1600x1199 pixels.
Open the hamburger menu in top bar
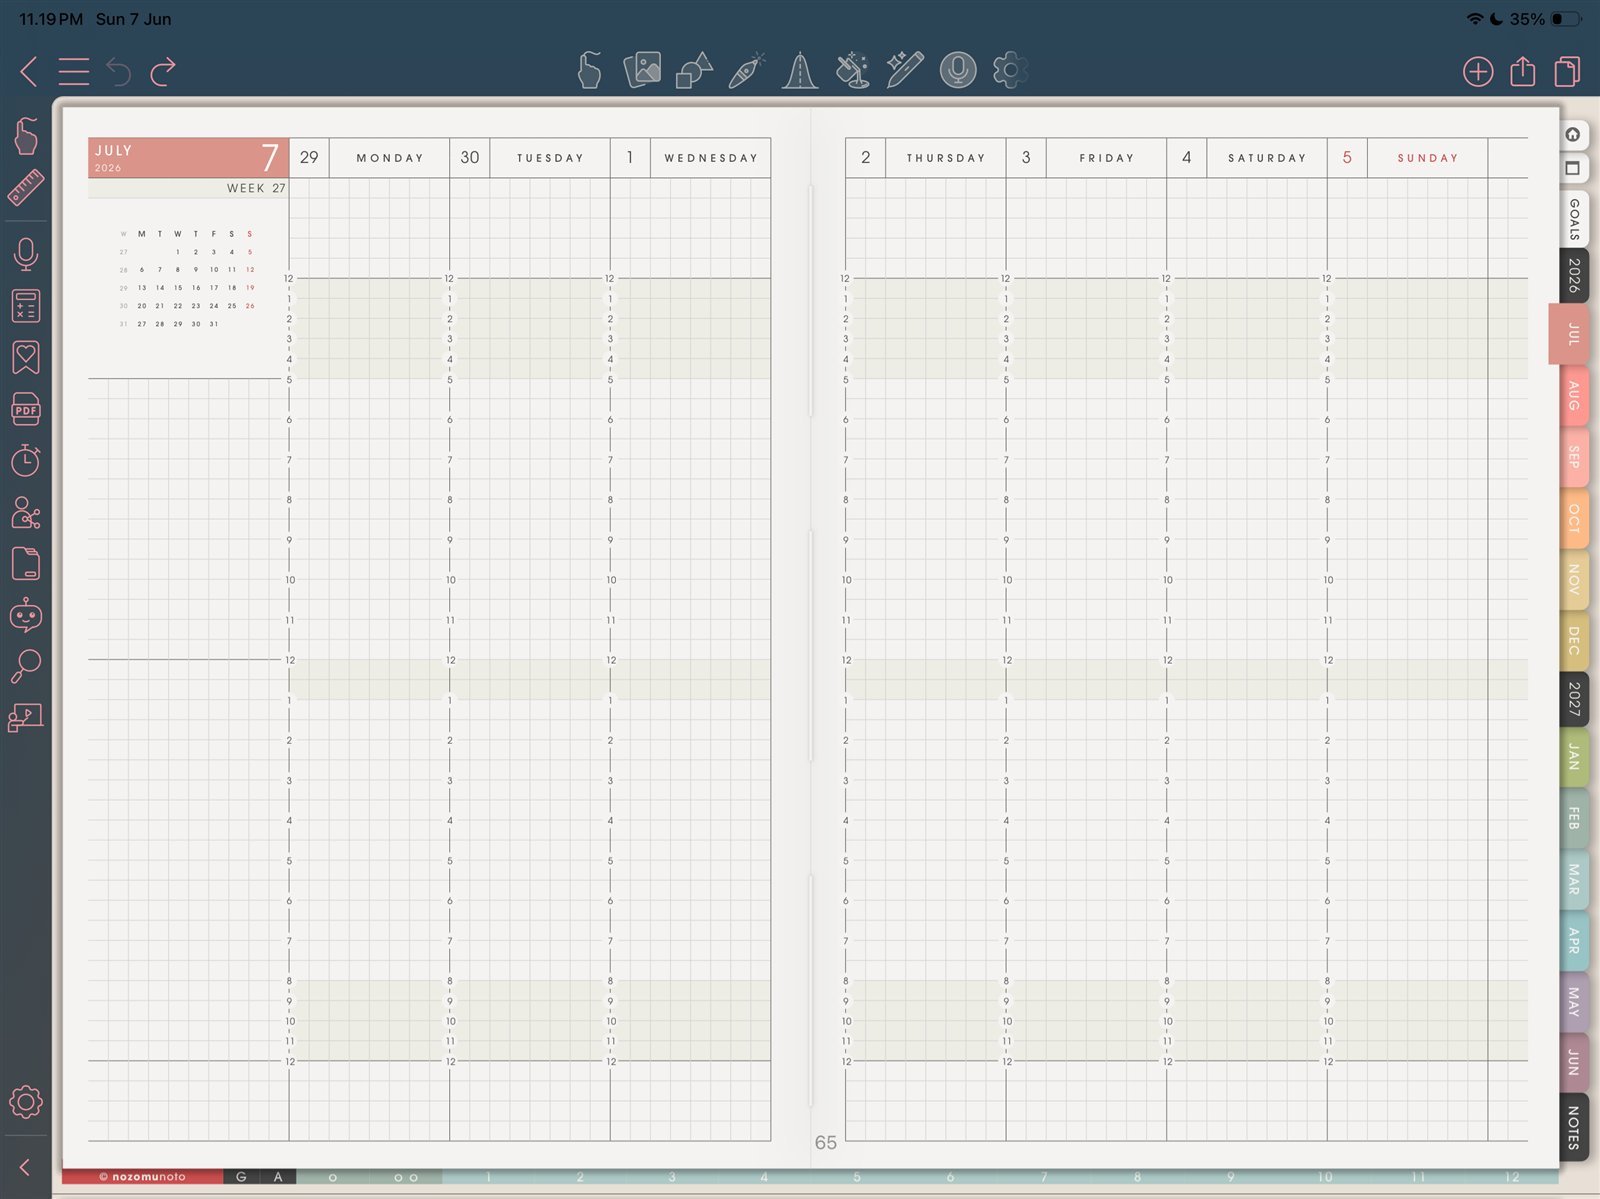coord(74,71)
